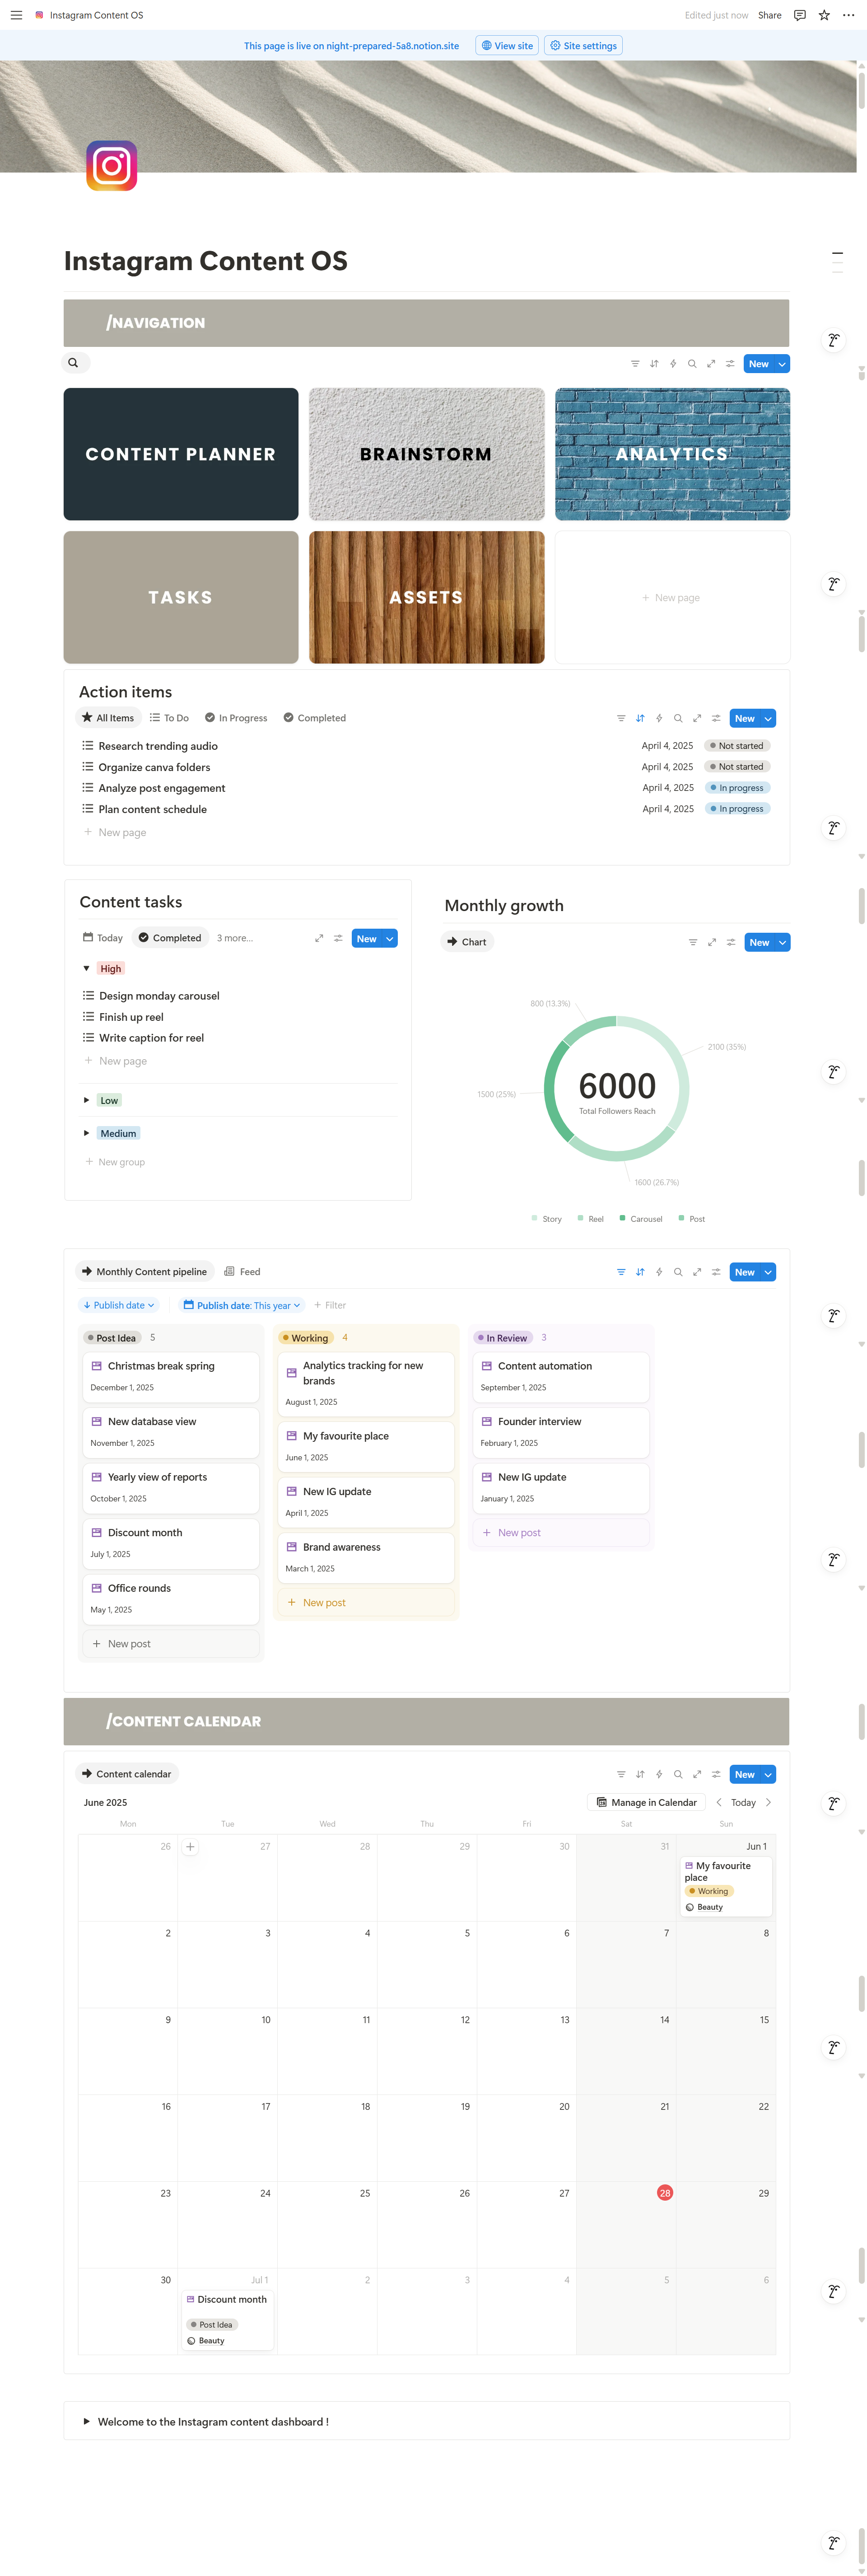Select the Today tab in Content tasks

click(103, 938)
